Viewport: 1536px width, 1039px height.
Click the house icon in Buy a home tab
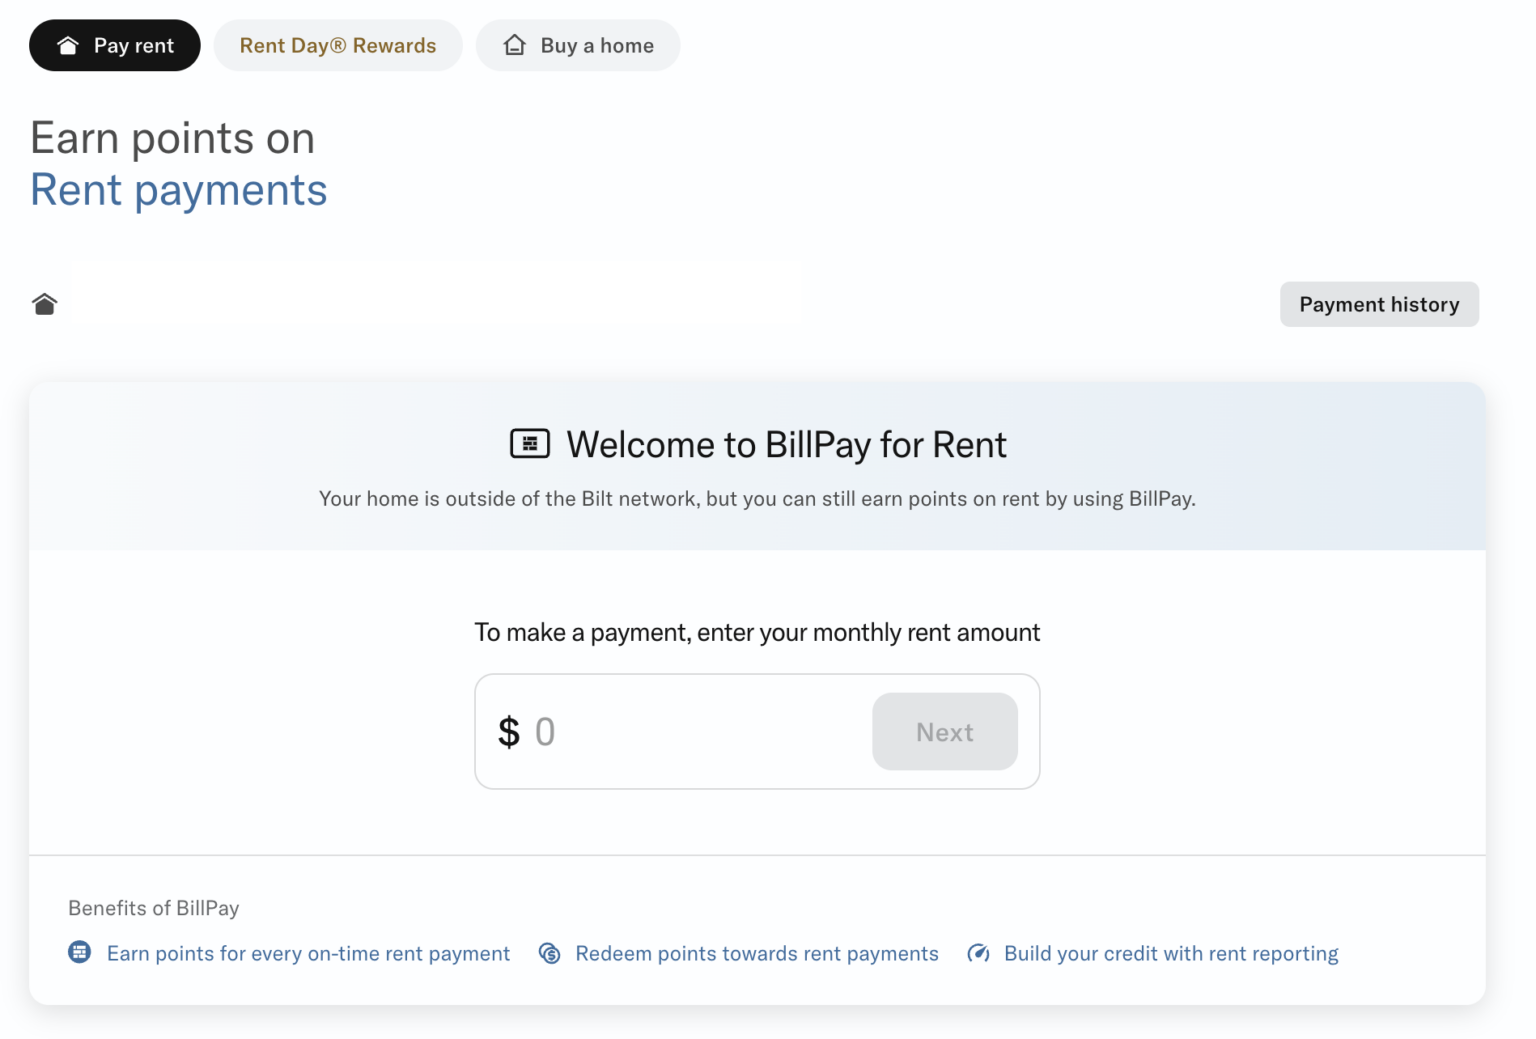(x=514, y=44)
